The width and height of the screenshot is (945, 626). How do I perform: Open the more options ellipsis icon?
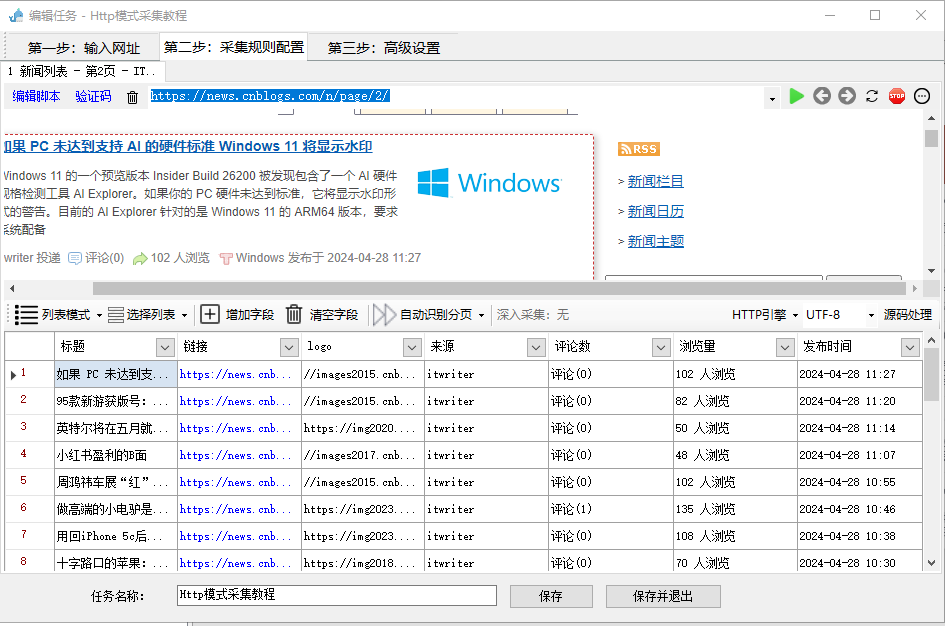(922, 96)
